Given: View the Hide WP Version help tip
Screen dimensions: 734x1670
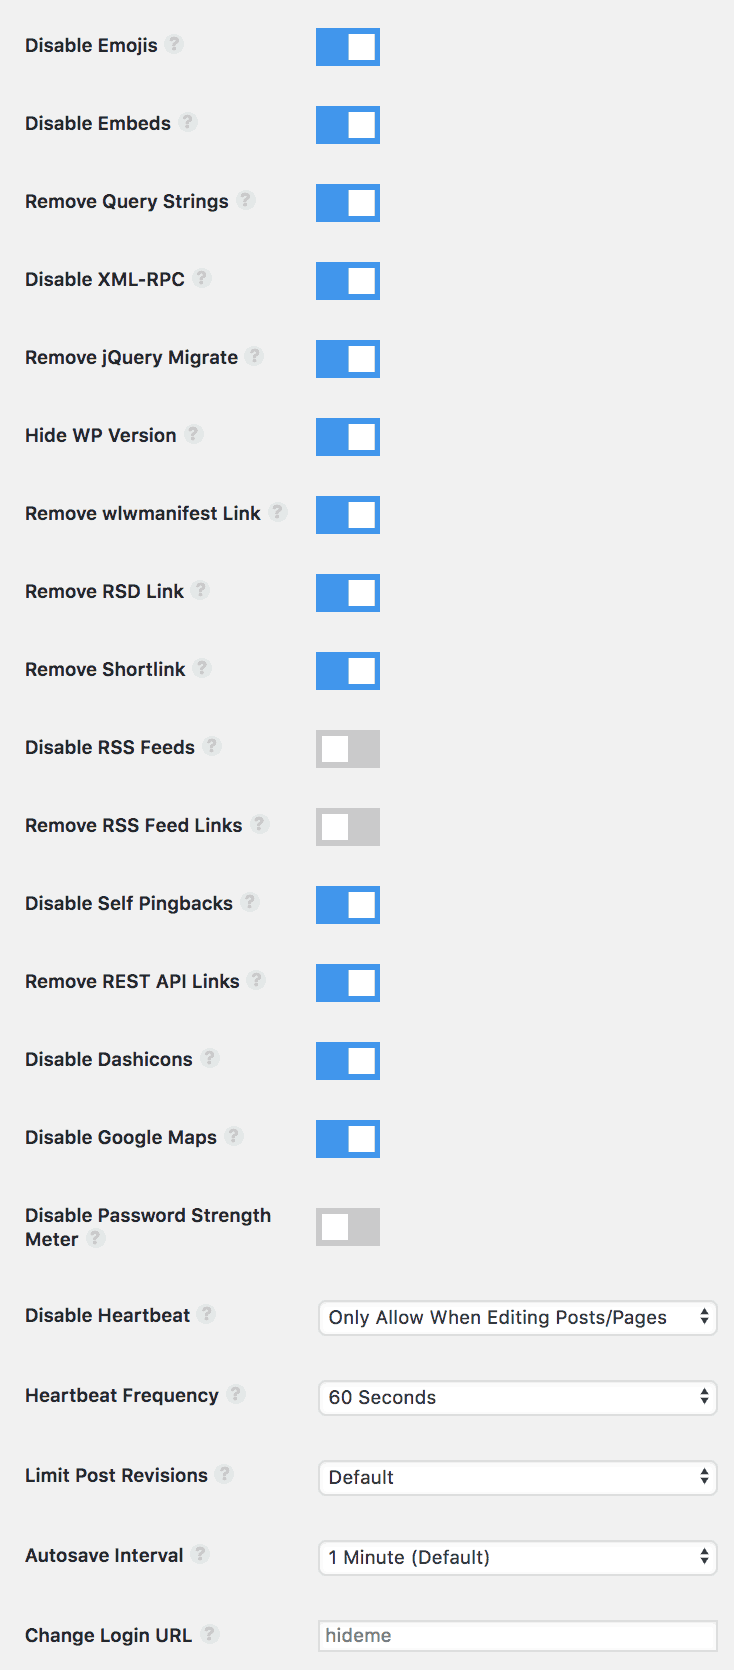Looking at the screenshot, I should (x=193, y=434).
